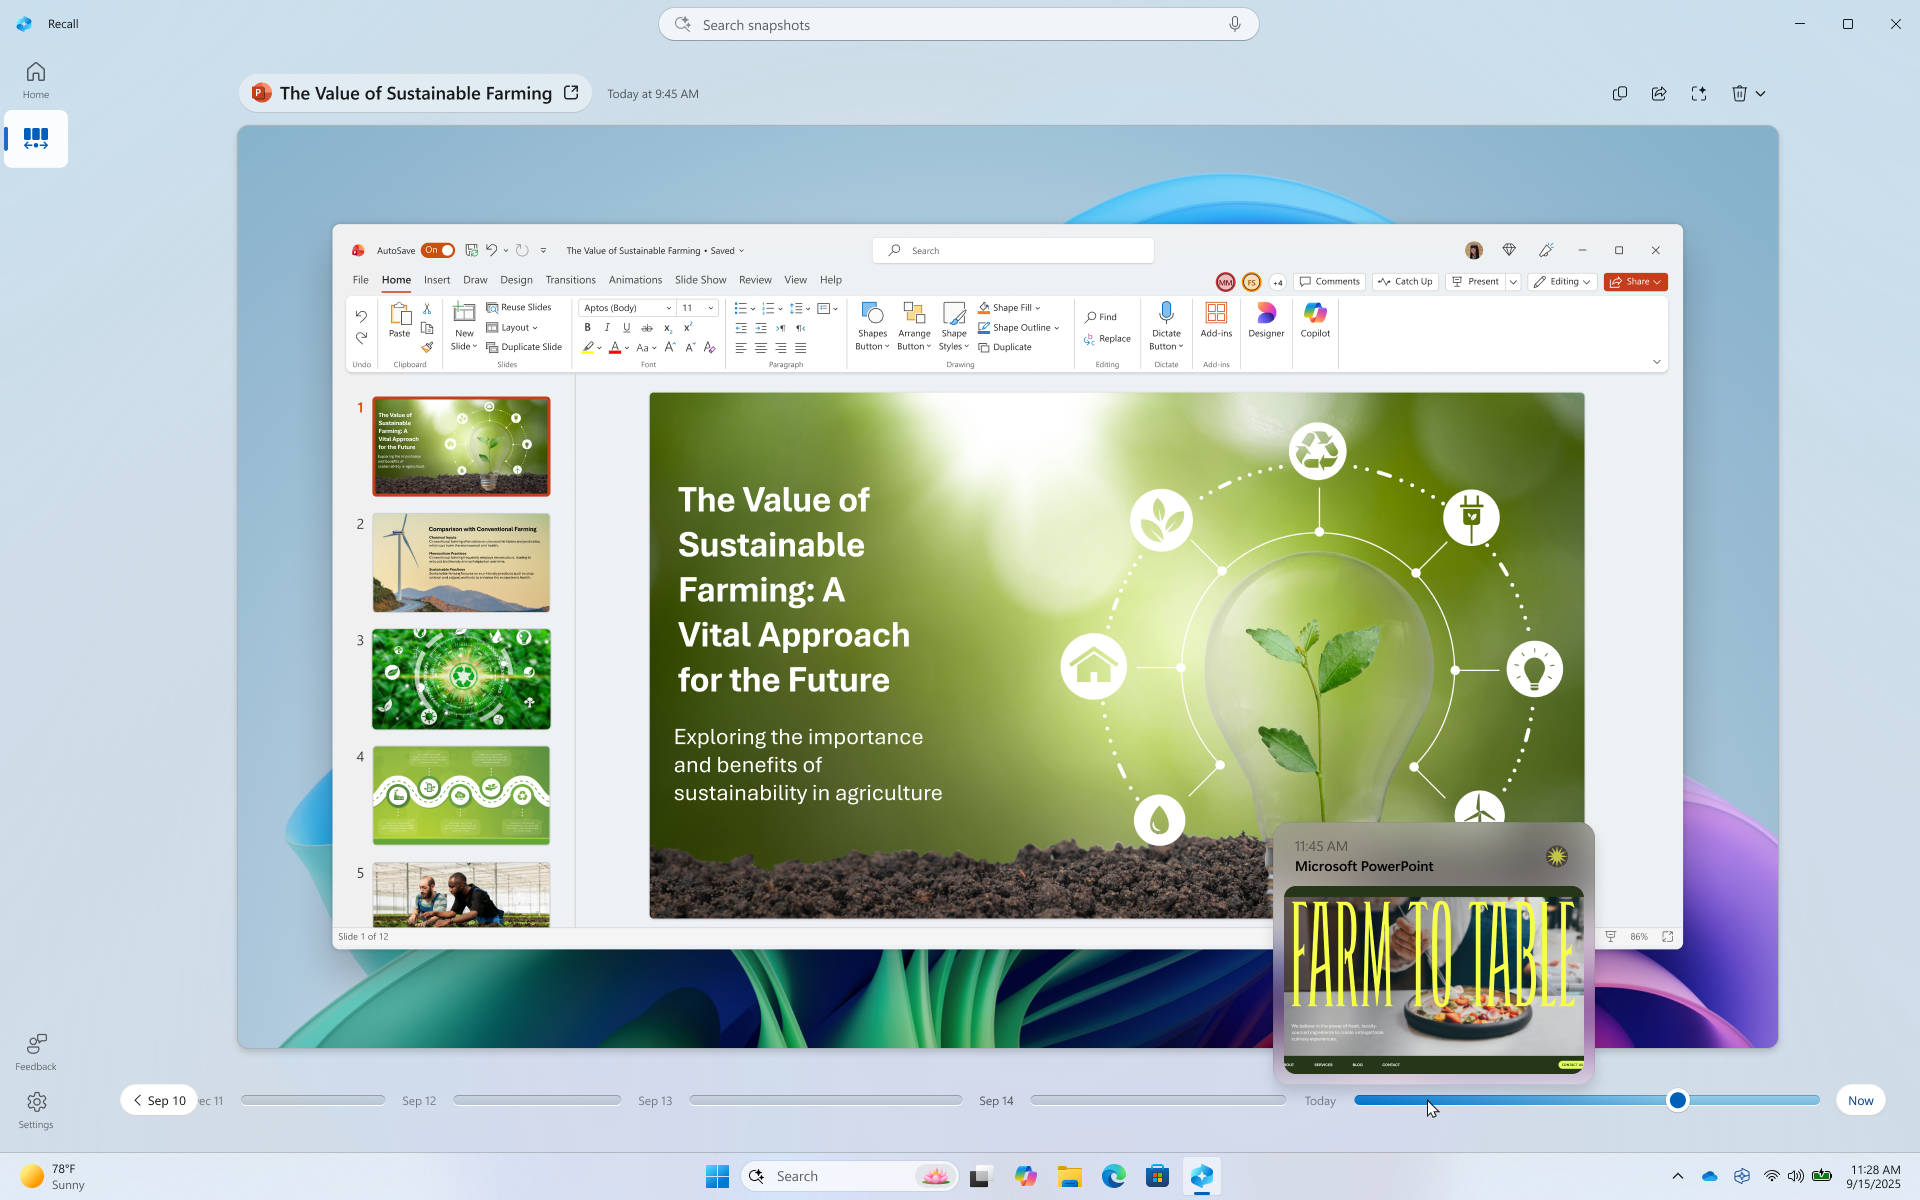
Task: Expand the Shape Fill dropdown
Action: [1040, 307]
